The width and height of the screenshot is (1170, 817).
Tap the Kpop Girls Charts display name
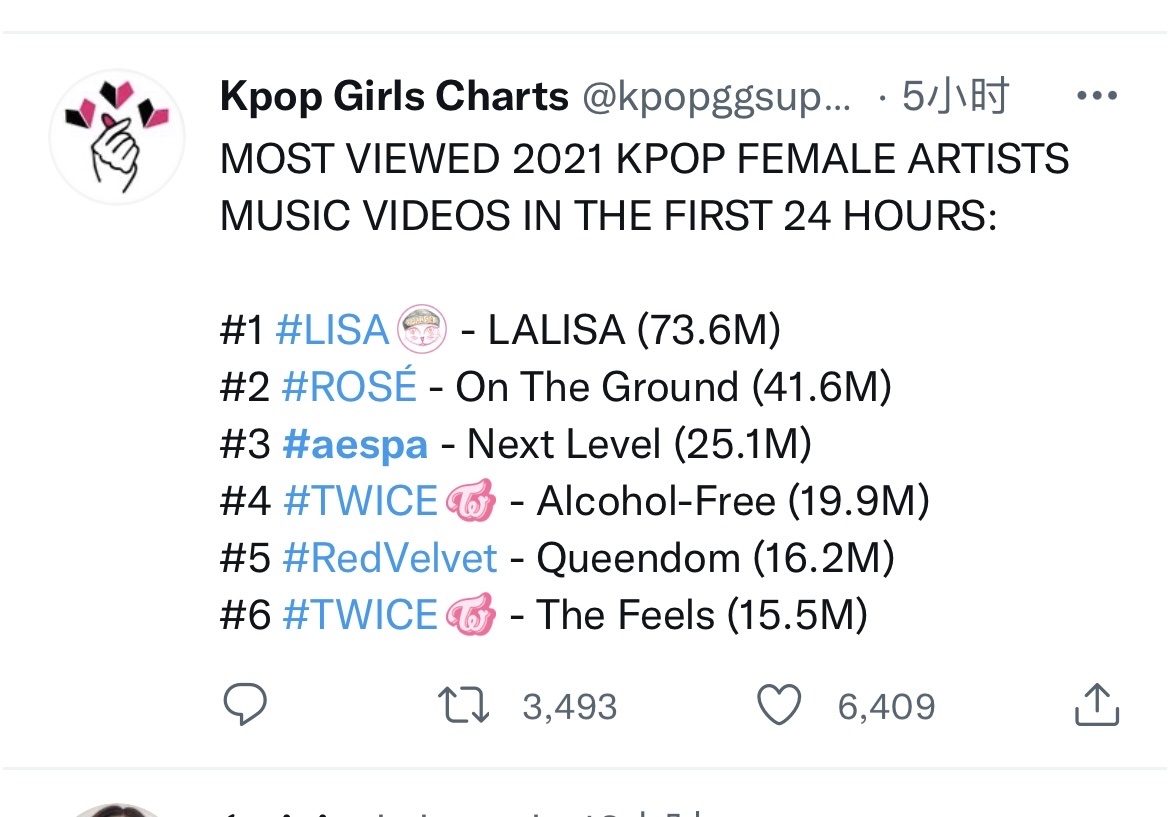pos(394,96)
